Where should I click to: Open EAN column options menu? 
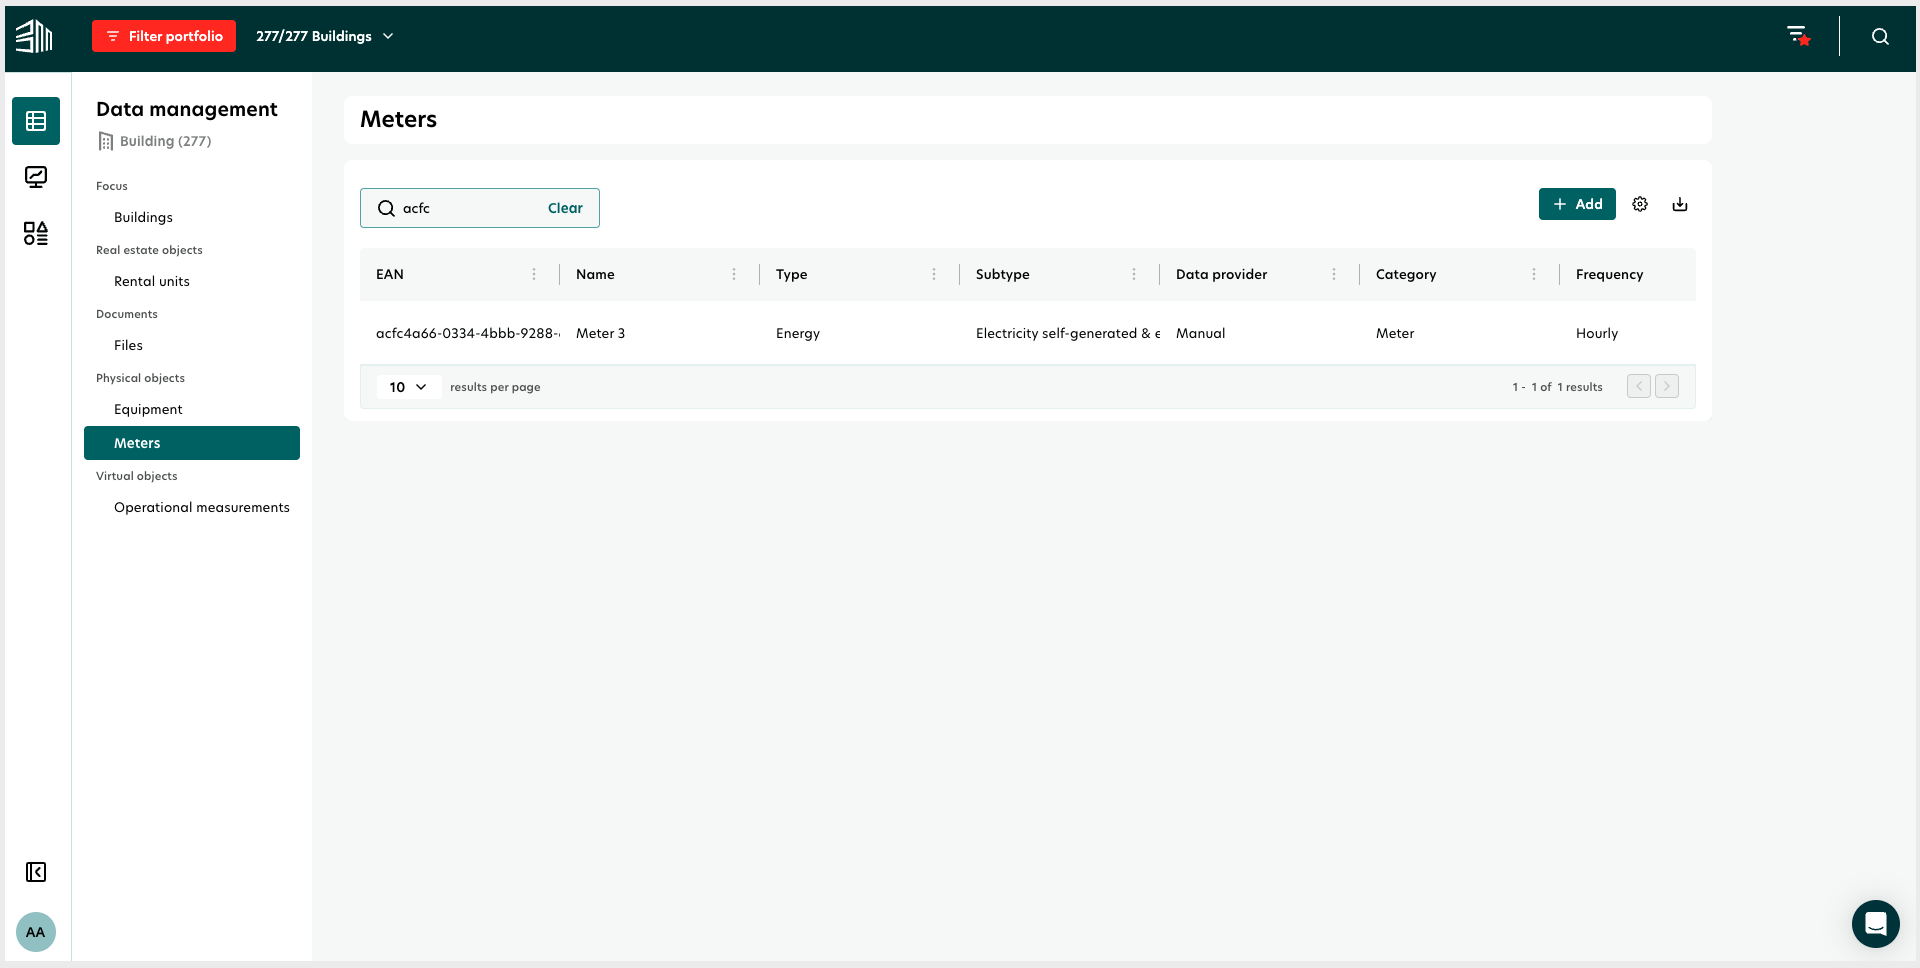coord(534,274)
